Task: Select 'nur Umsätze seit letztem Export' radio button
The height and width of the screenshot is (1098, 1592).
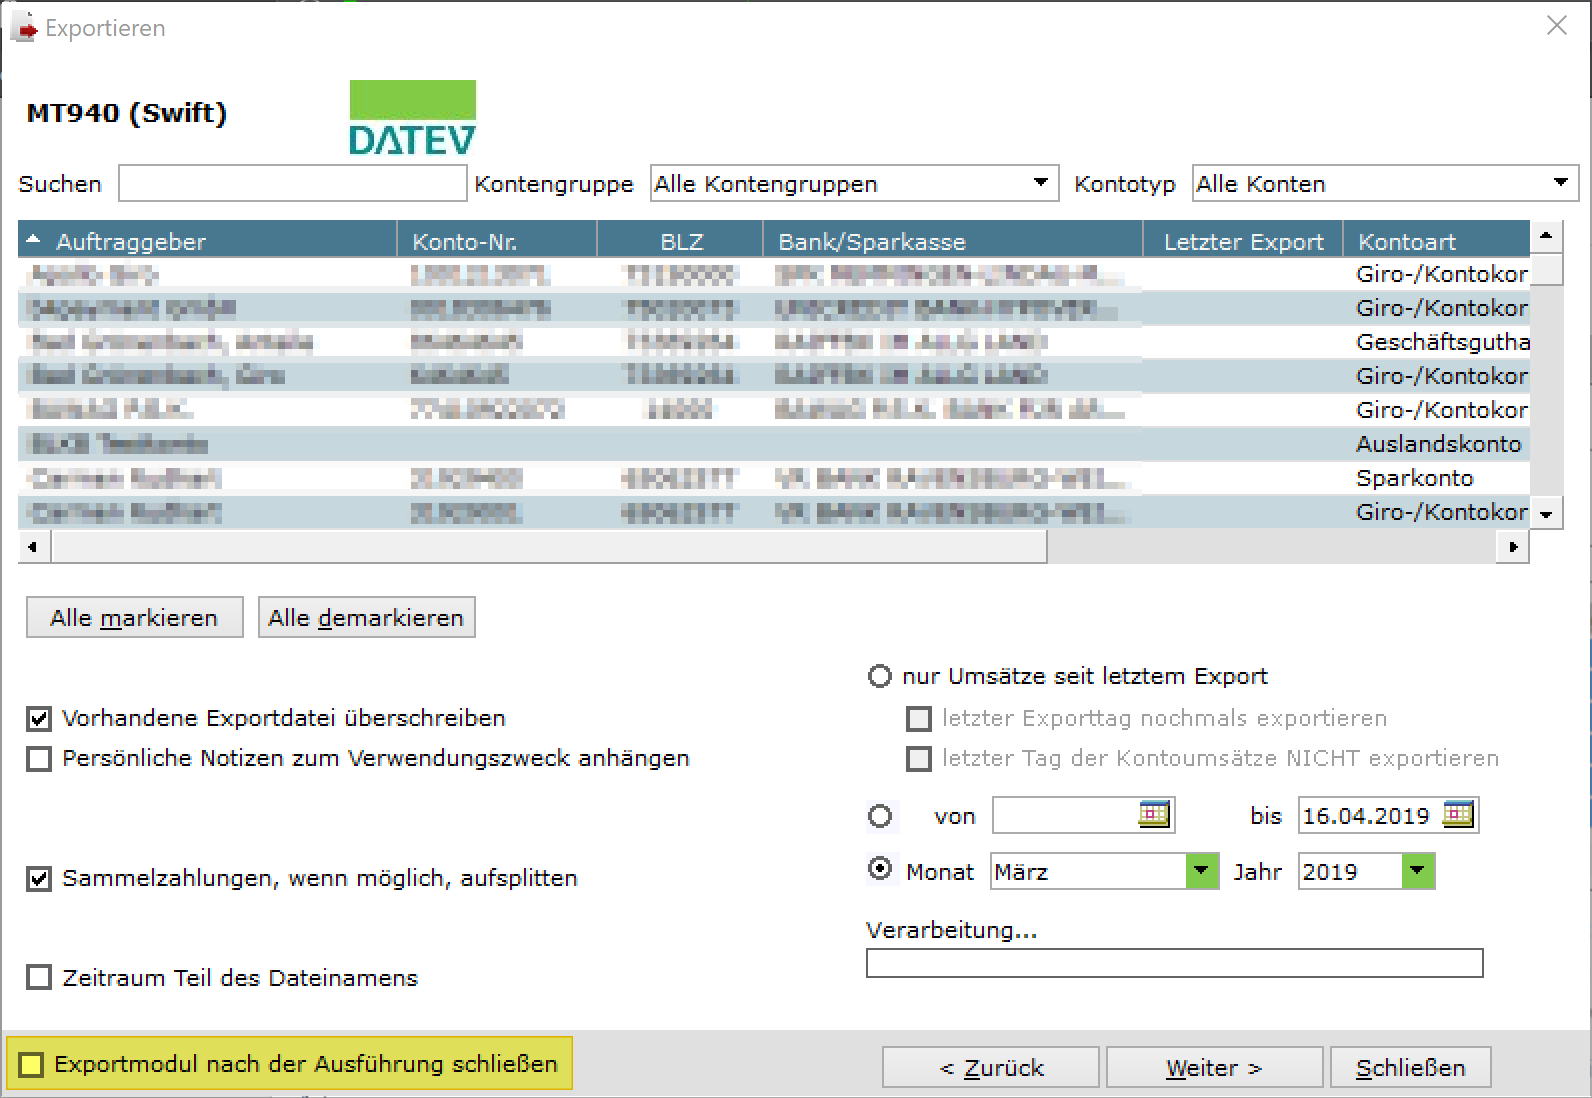Action: tap(879, 677)
